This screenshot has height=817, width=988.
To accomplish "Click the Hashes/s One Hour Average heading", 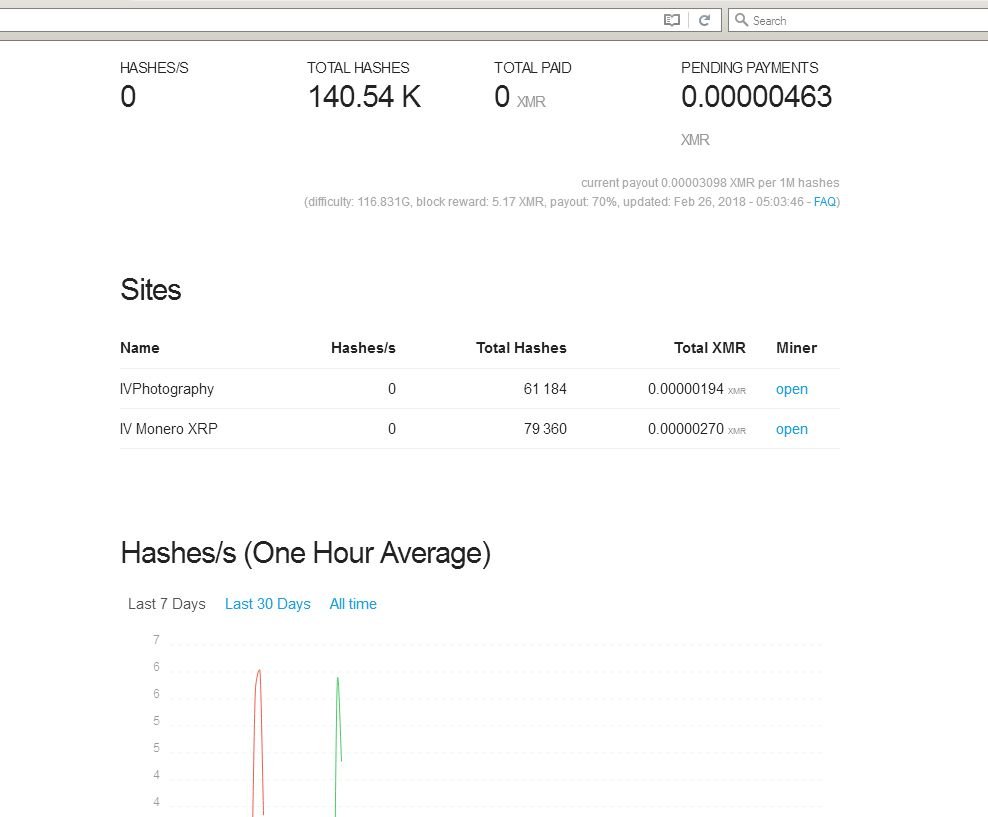I will [306, 553].
